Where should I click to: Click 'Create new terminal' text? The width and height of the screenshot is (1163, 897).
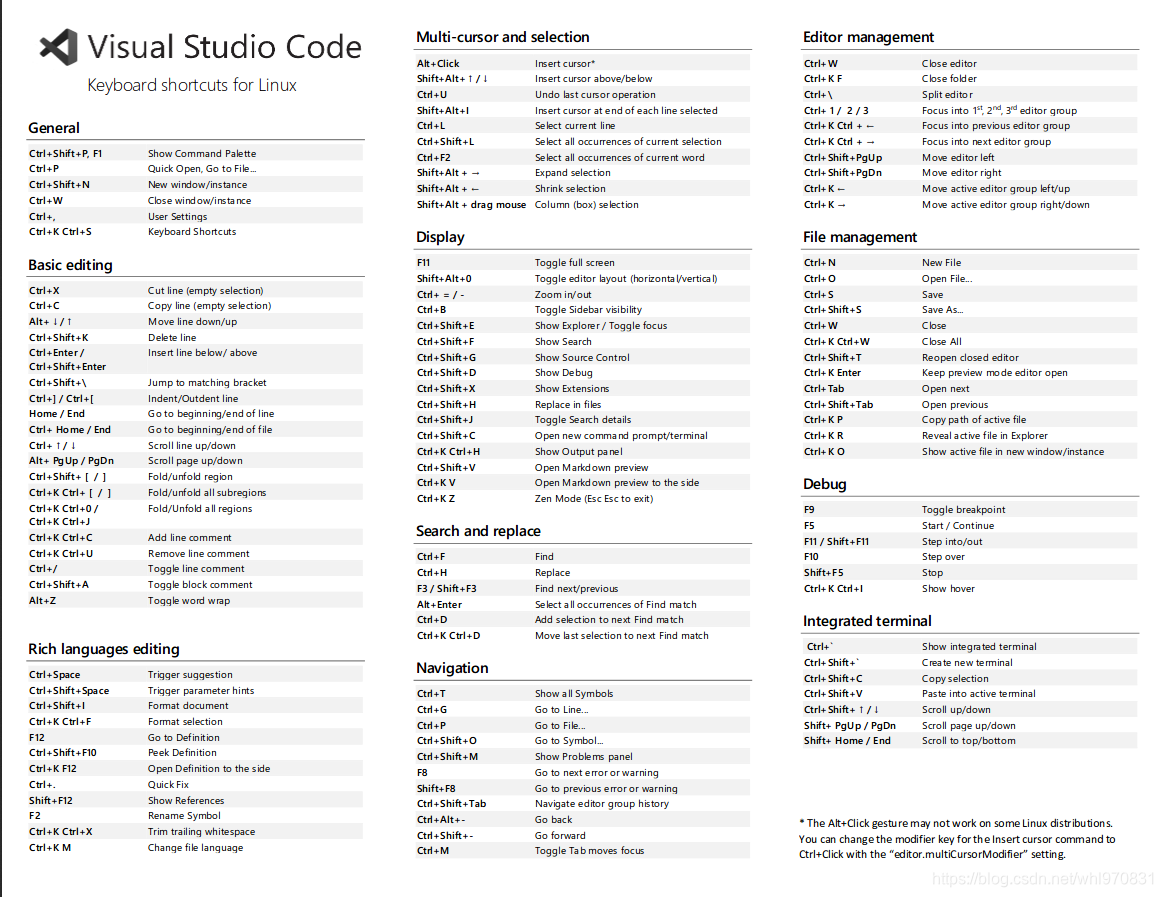[967, 663]
